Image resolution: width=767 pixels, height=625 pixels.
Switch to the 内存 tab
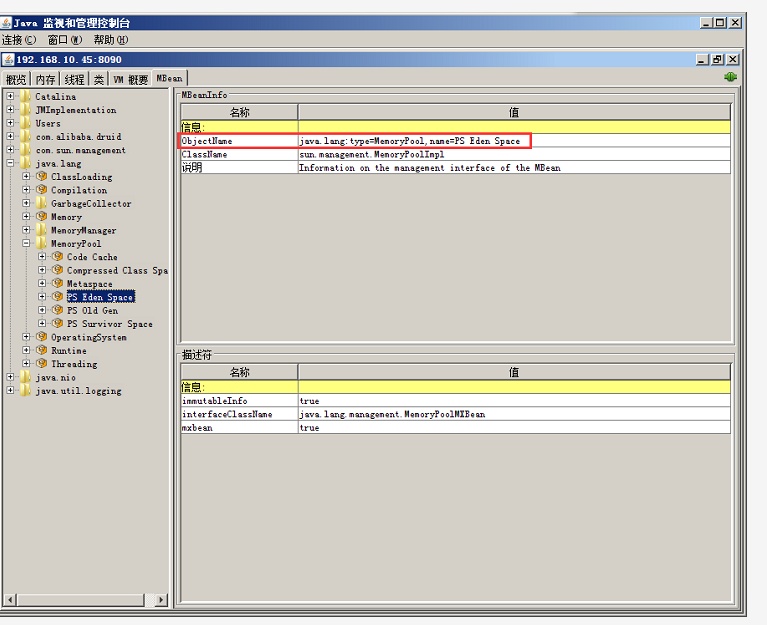(x=45, y=79)
